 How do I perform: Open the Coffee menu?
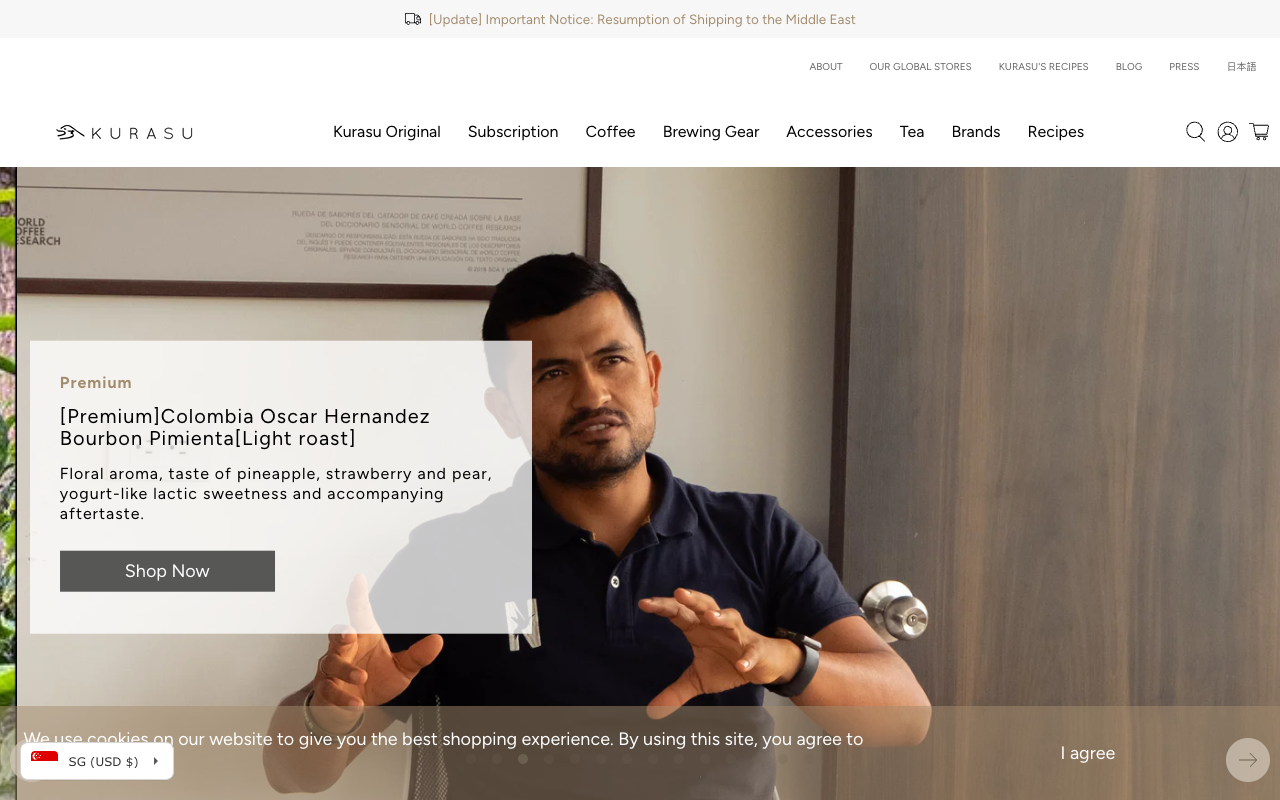tap(610, 132)
